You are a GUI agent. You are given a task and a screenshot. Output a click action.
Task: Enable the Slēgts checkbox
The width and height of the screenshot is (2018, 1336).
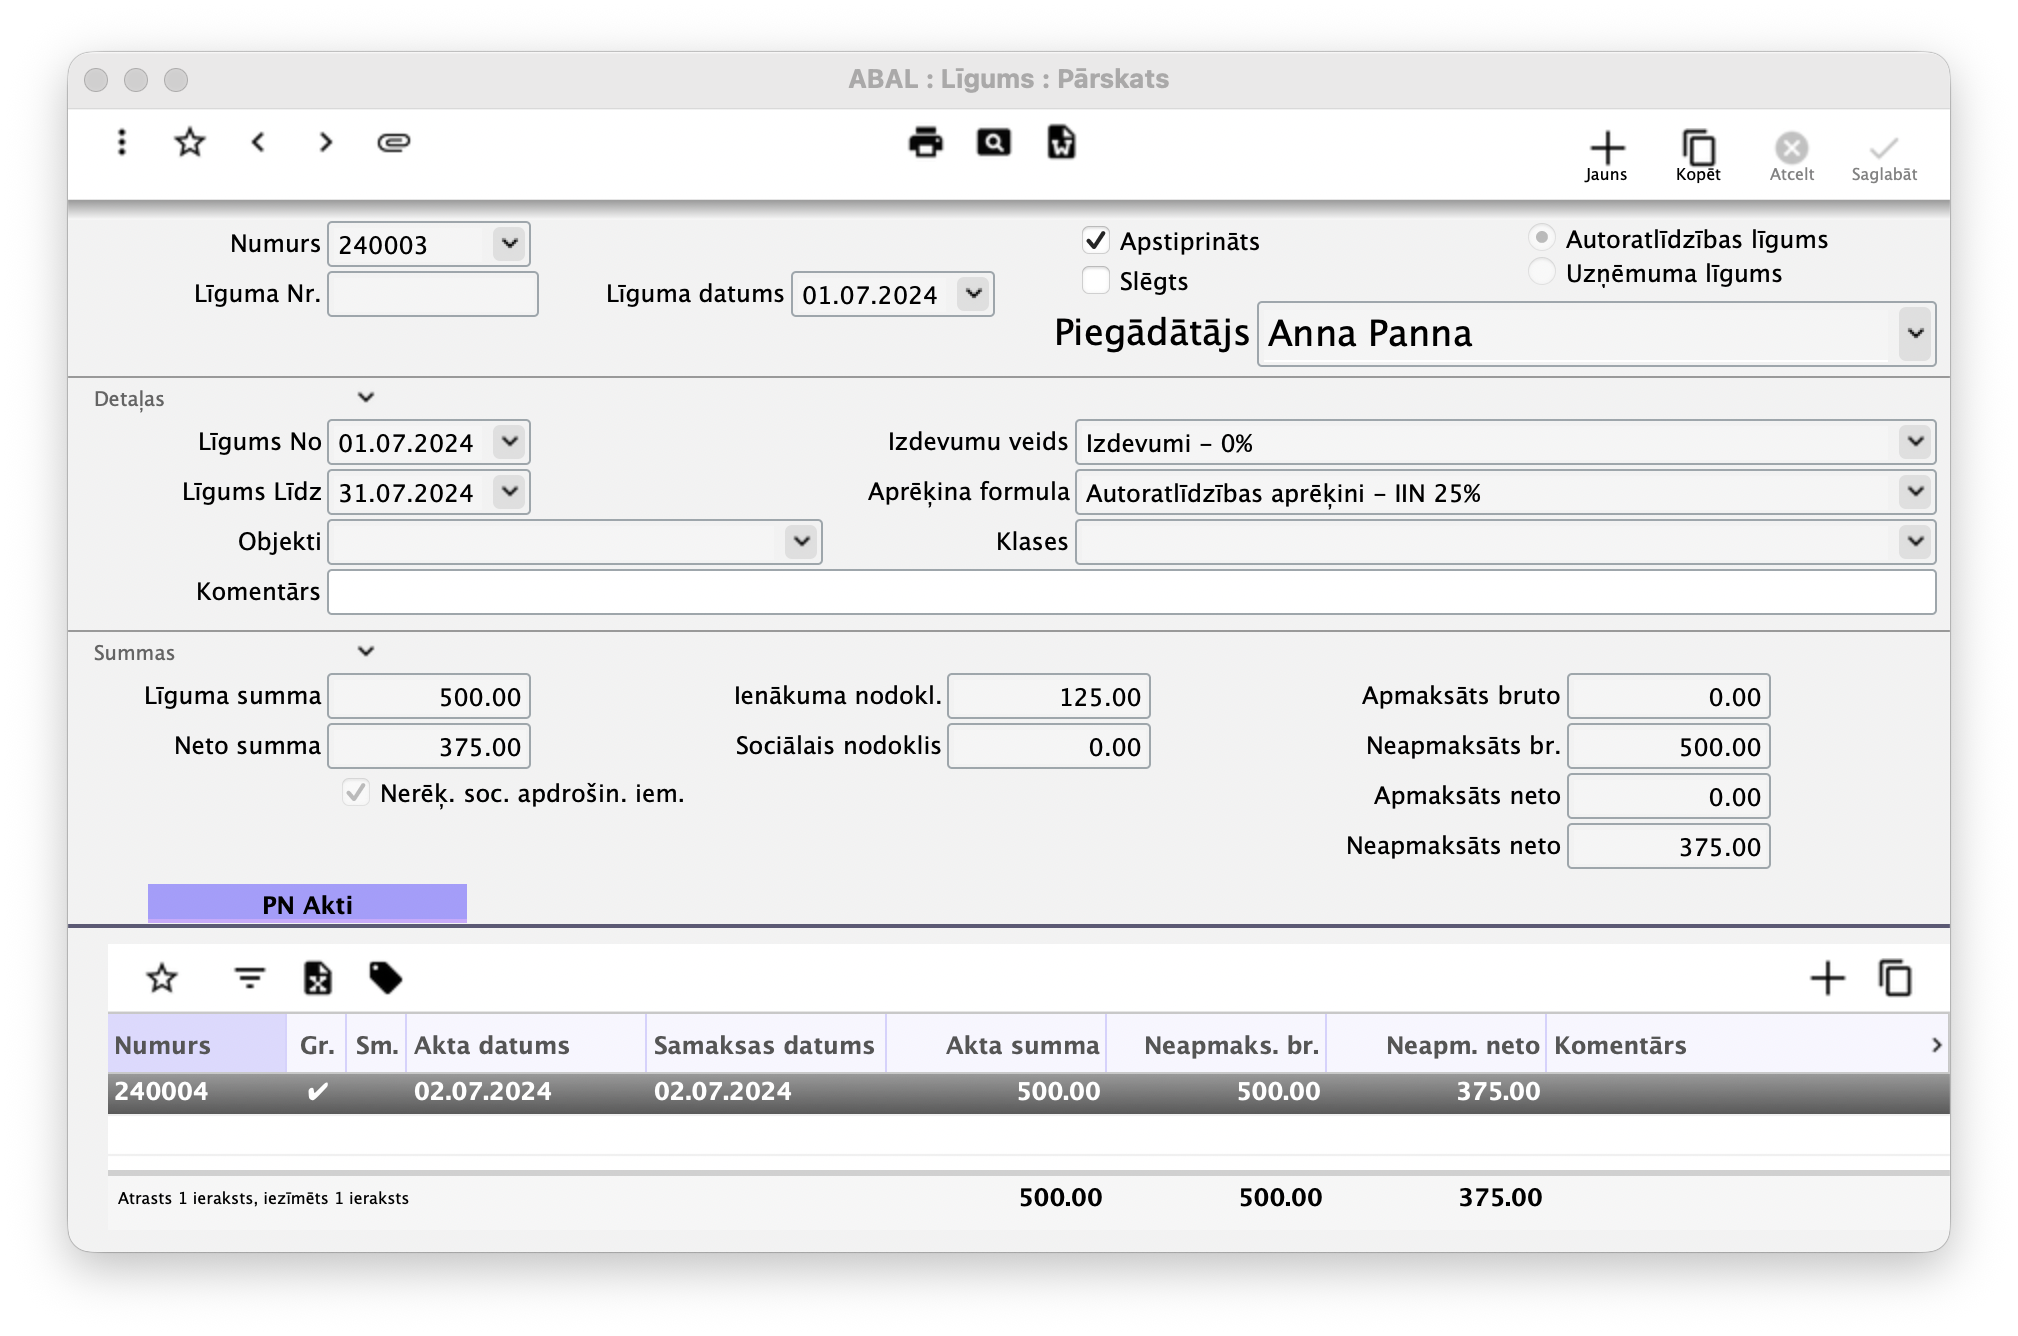pos(1096,281)
